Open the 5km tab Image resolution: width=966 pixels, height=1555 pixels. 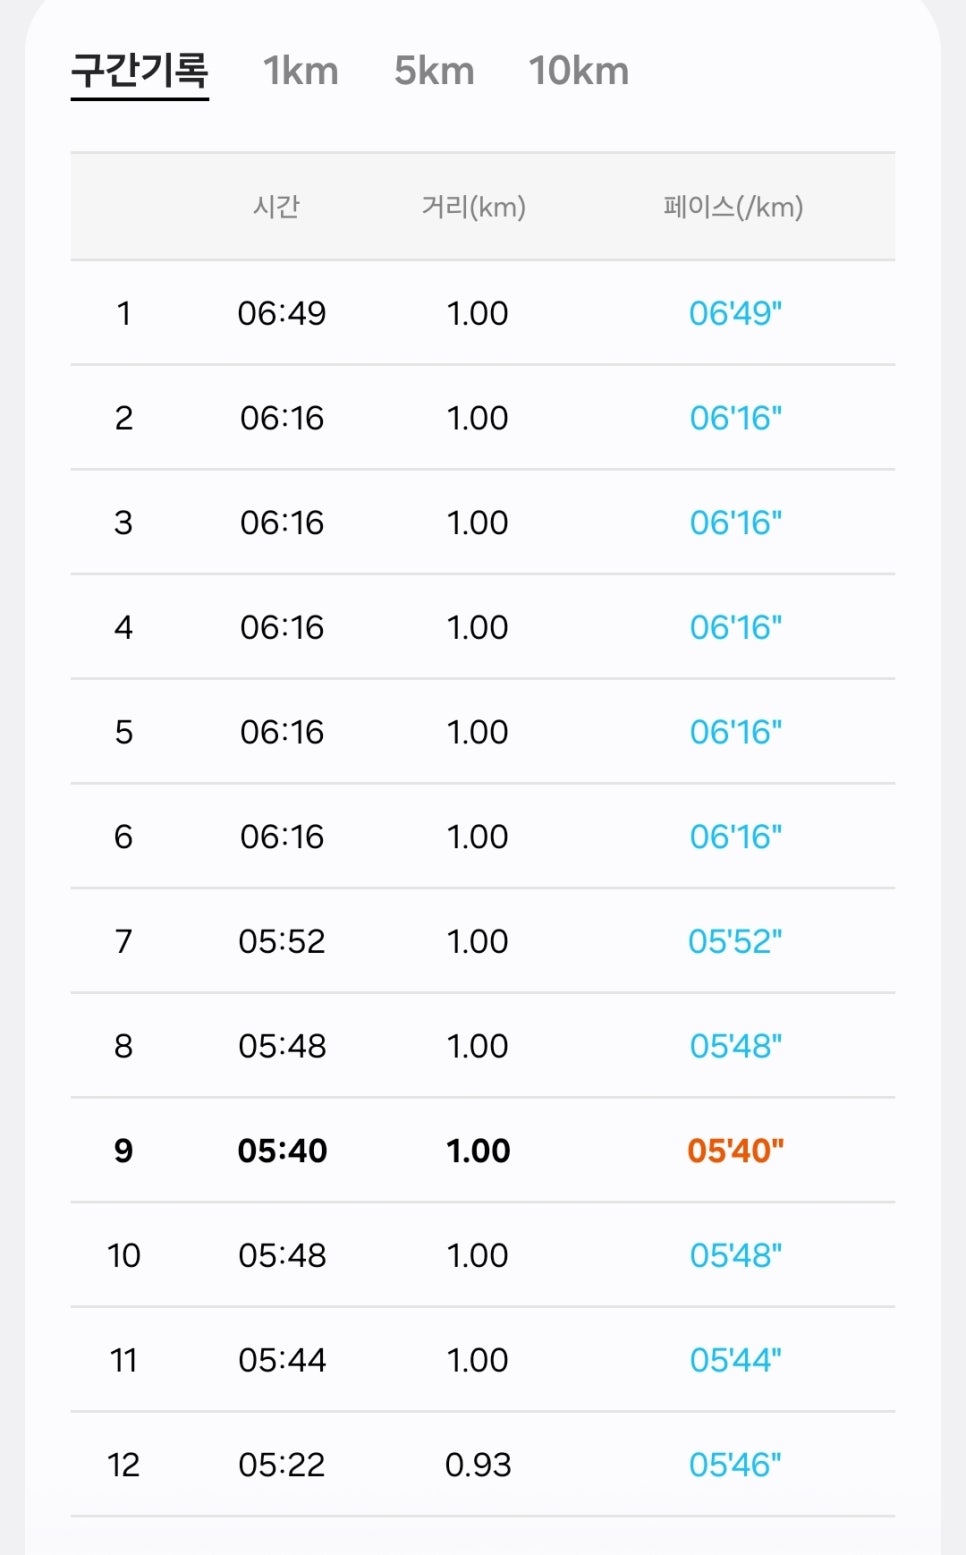(434, 71)
